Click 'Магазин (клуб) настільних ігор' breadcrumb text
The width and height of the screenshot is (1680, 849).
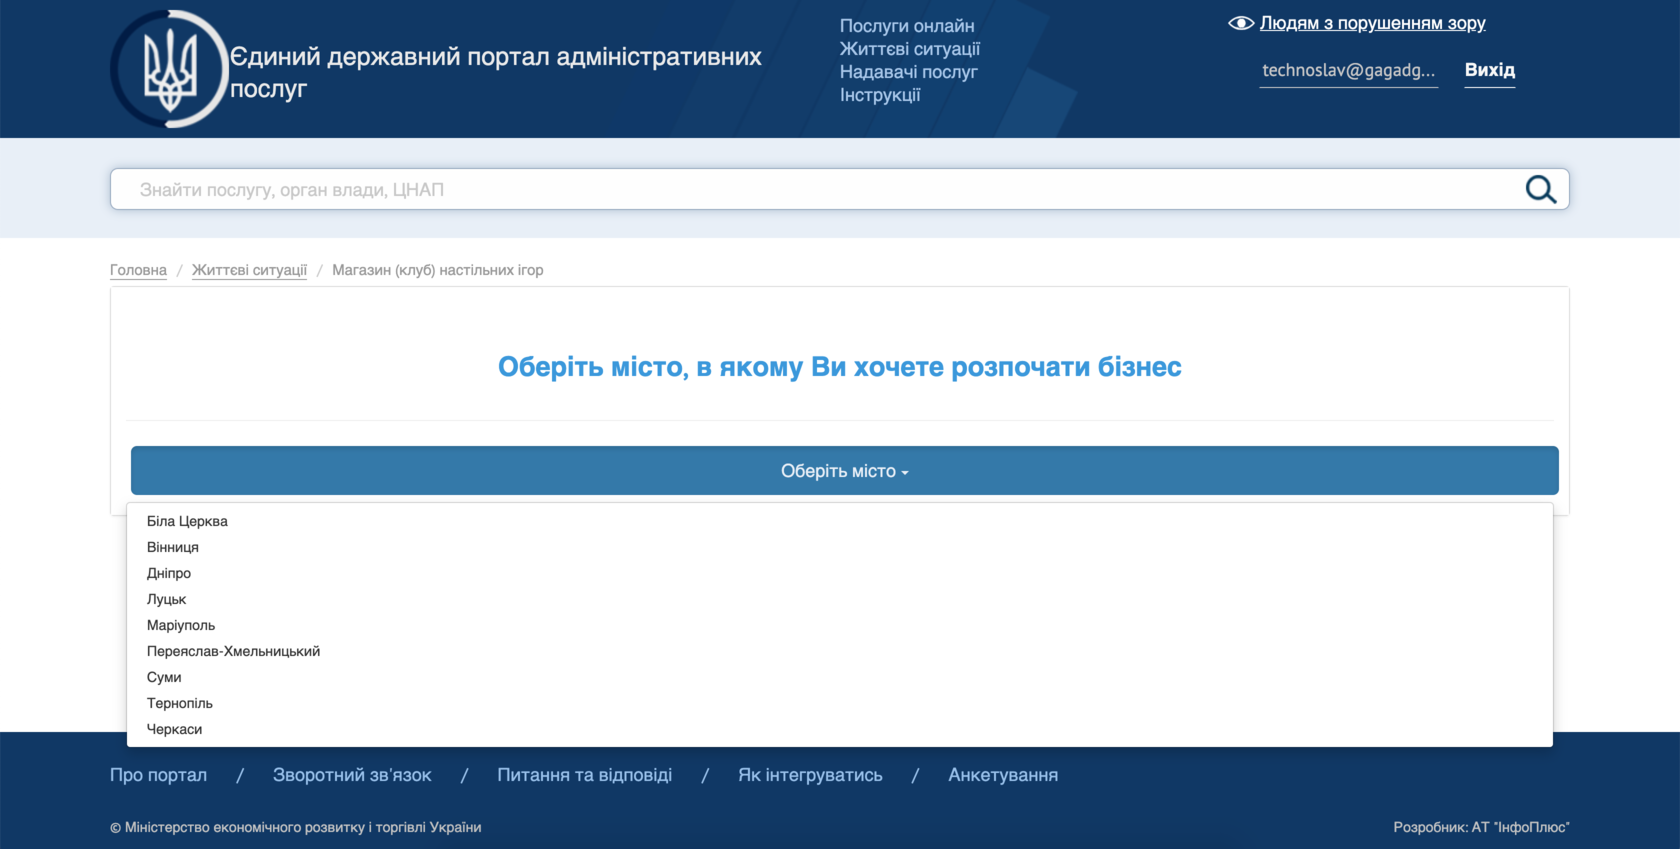438,270
